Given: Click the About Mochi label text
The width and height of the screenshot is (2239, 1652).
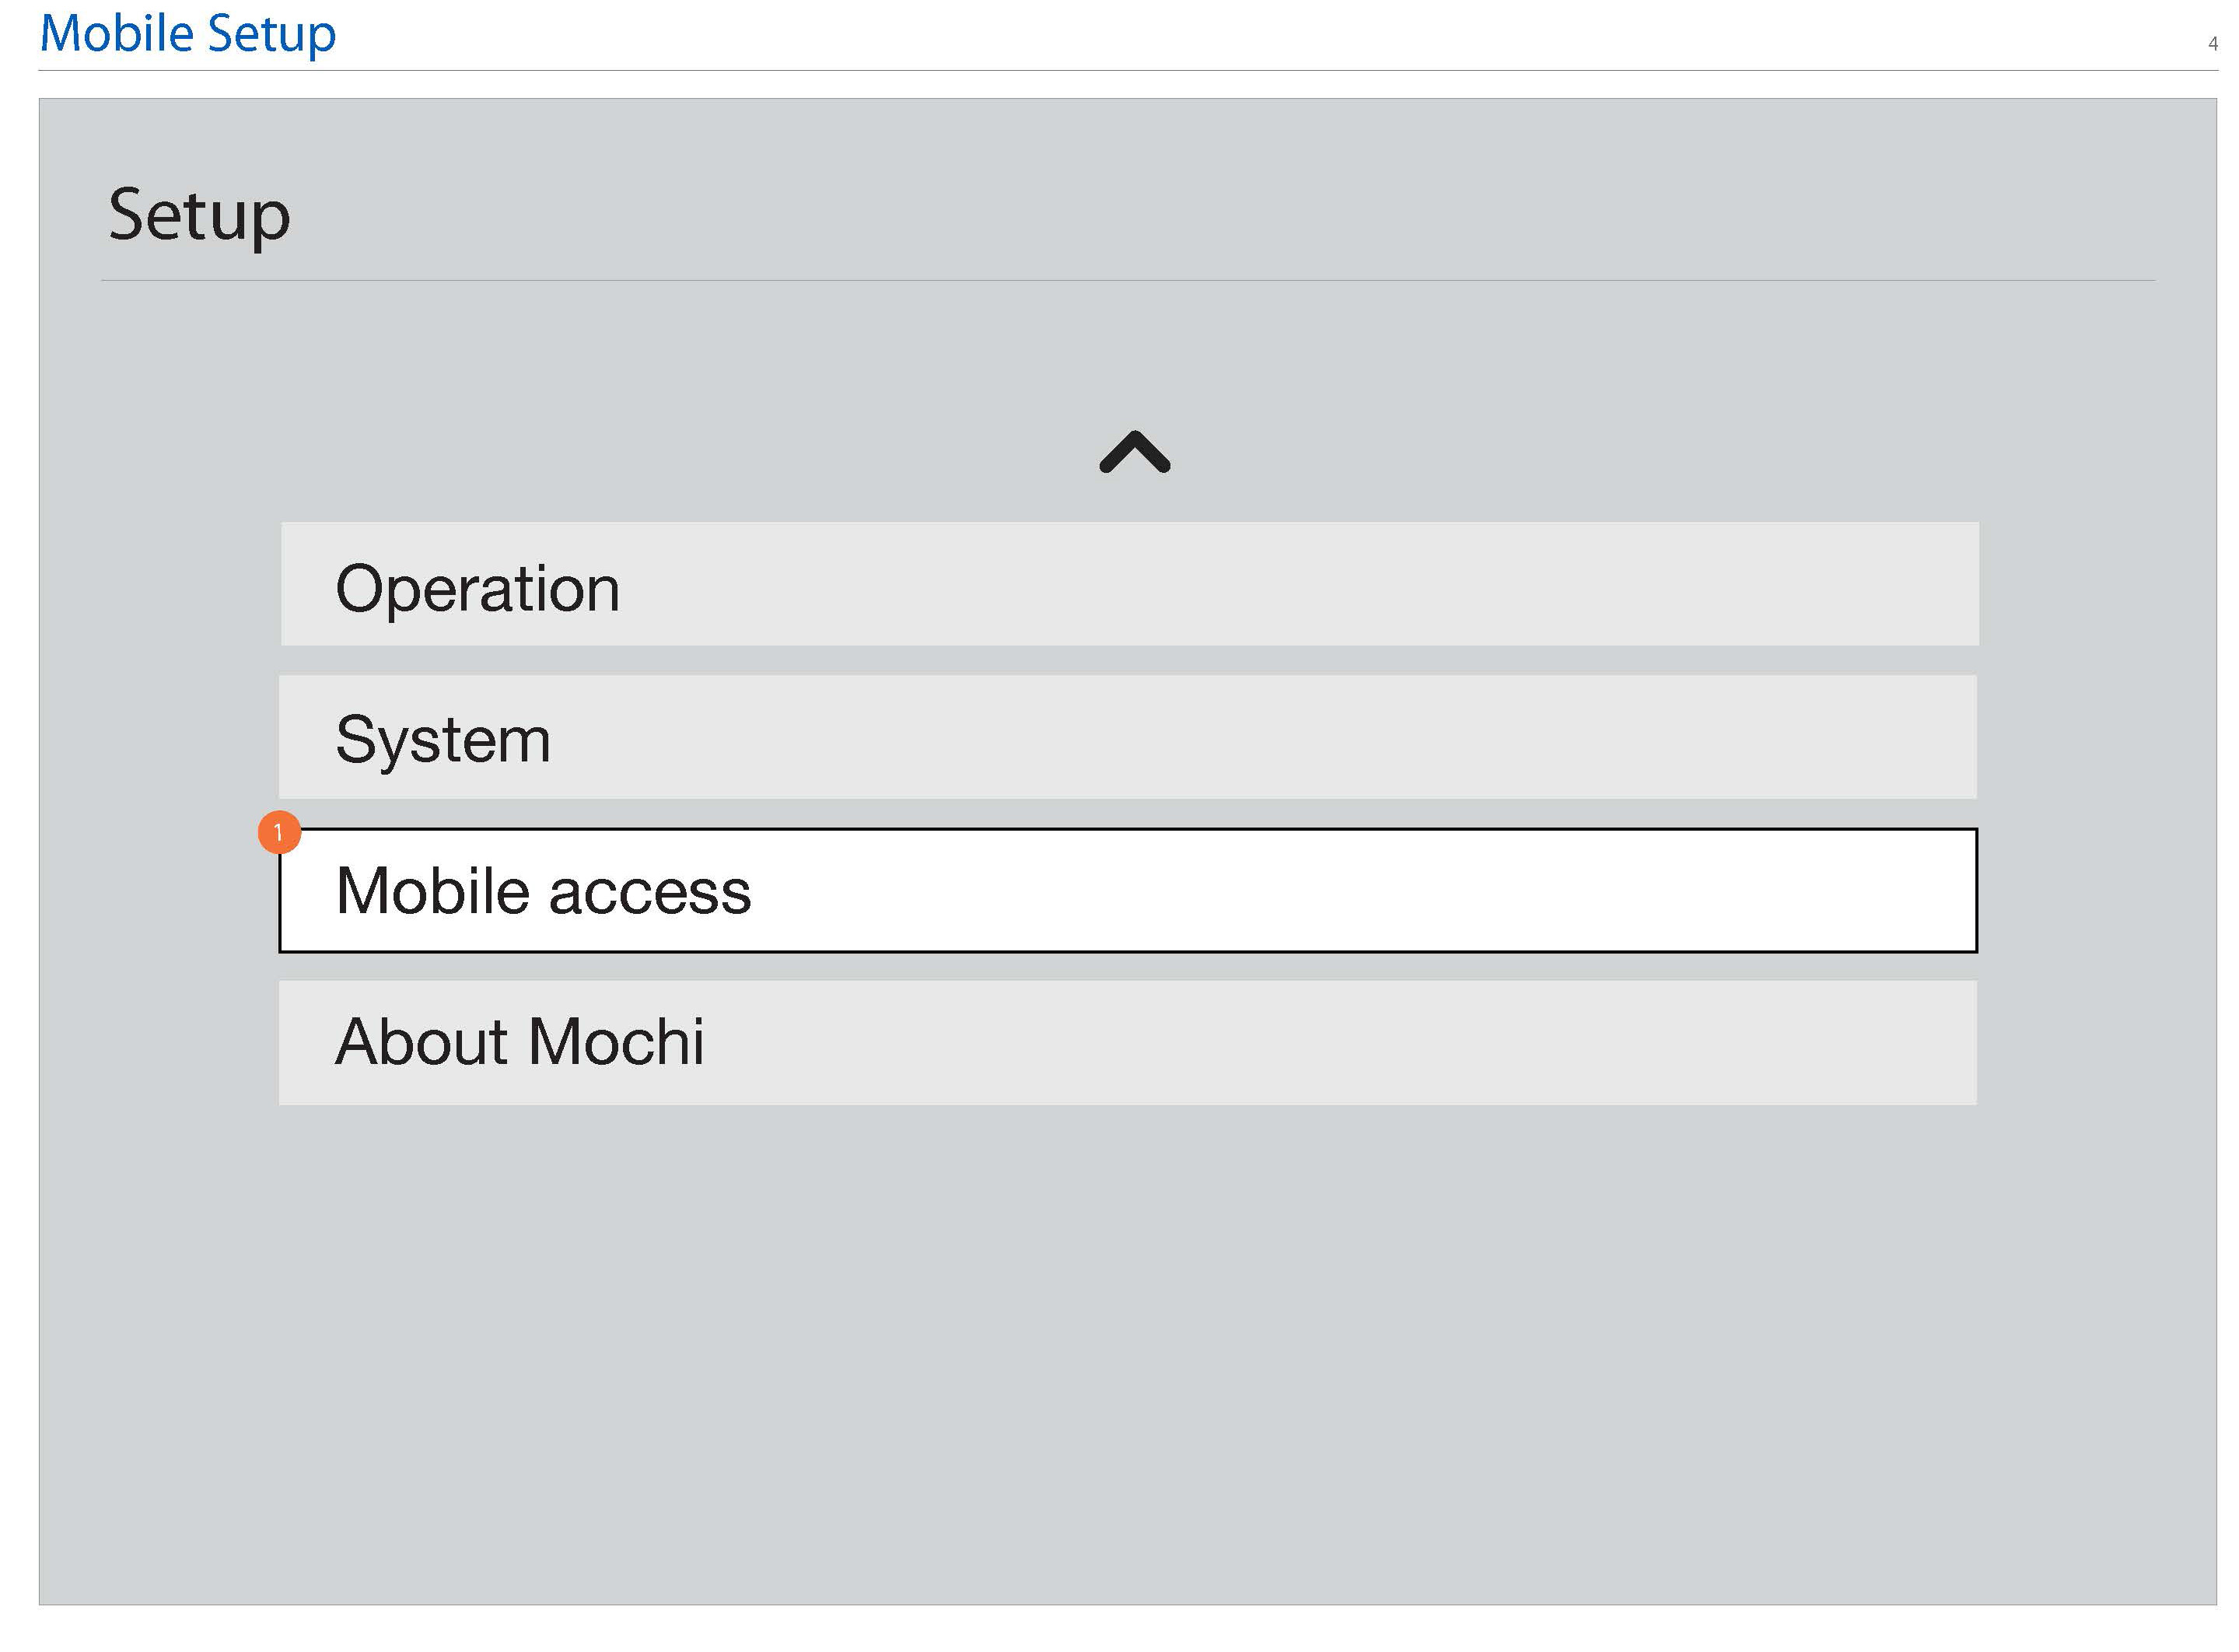Looking at the screenshot, I should pos(520,1042).
